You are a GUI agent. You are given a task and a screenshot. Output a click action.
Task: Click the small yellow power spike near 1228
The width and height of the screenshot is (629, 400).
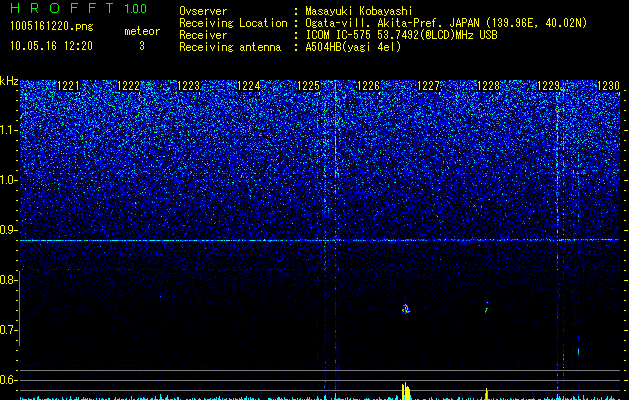[487, 394]
